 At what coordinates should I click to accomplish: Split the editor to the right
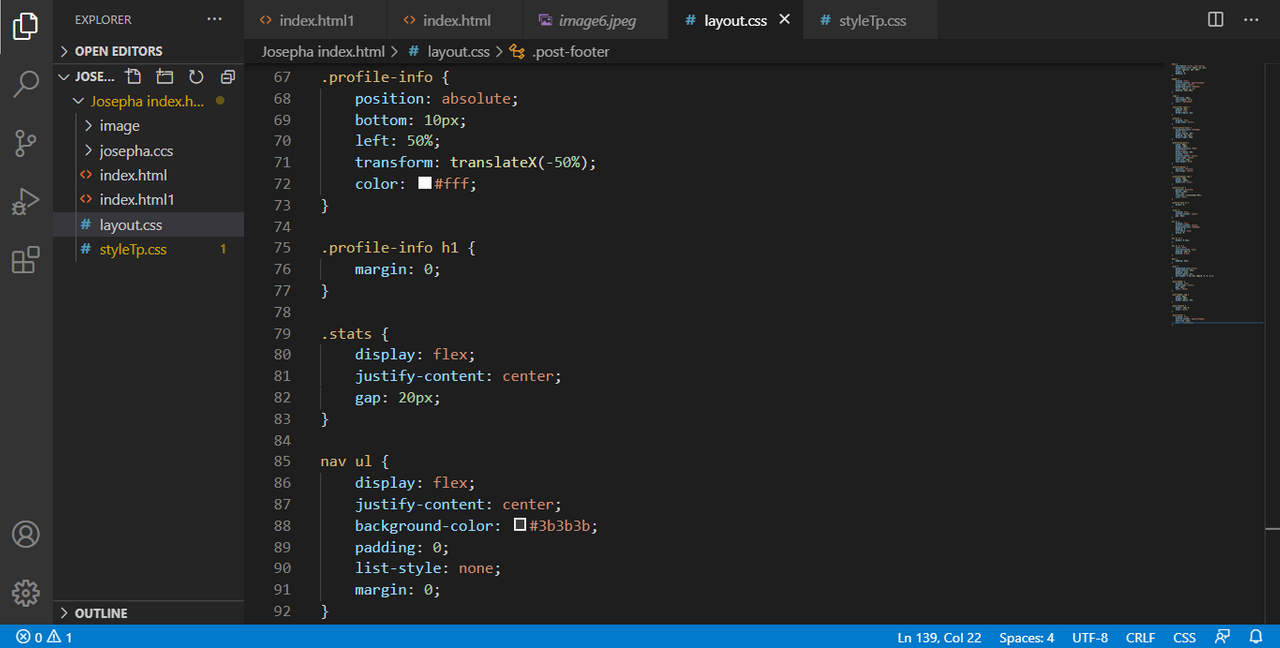point(1216,20)
